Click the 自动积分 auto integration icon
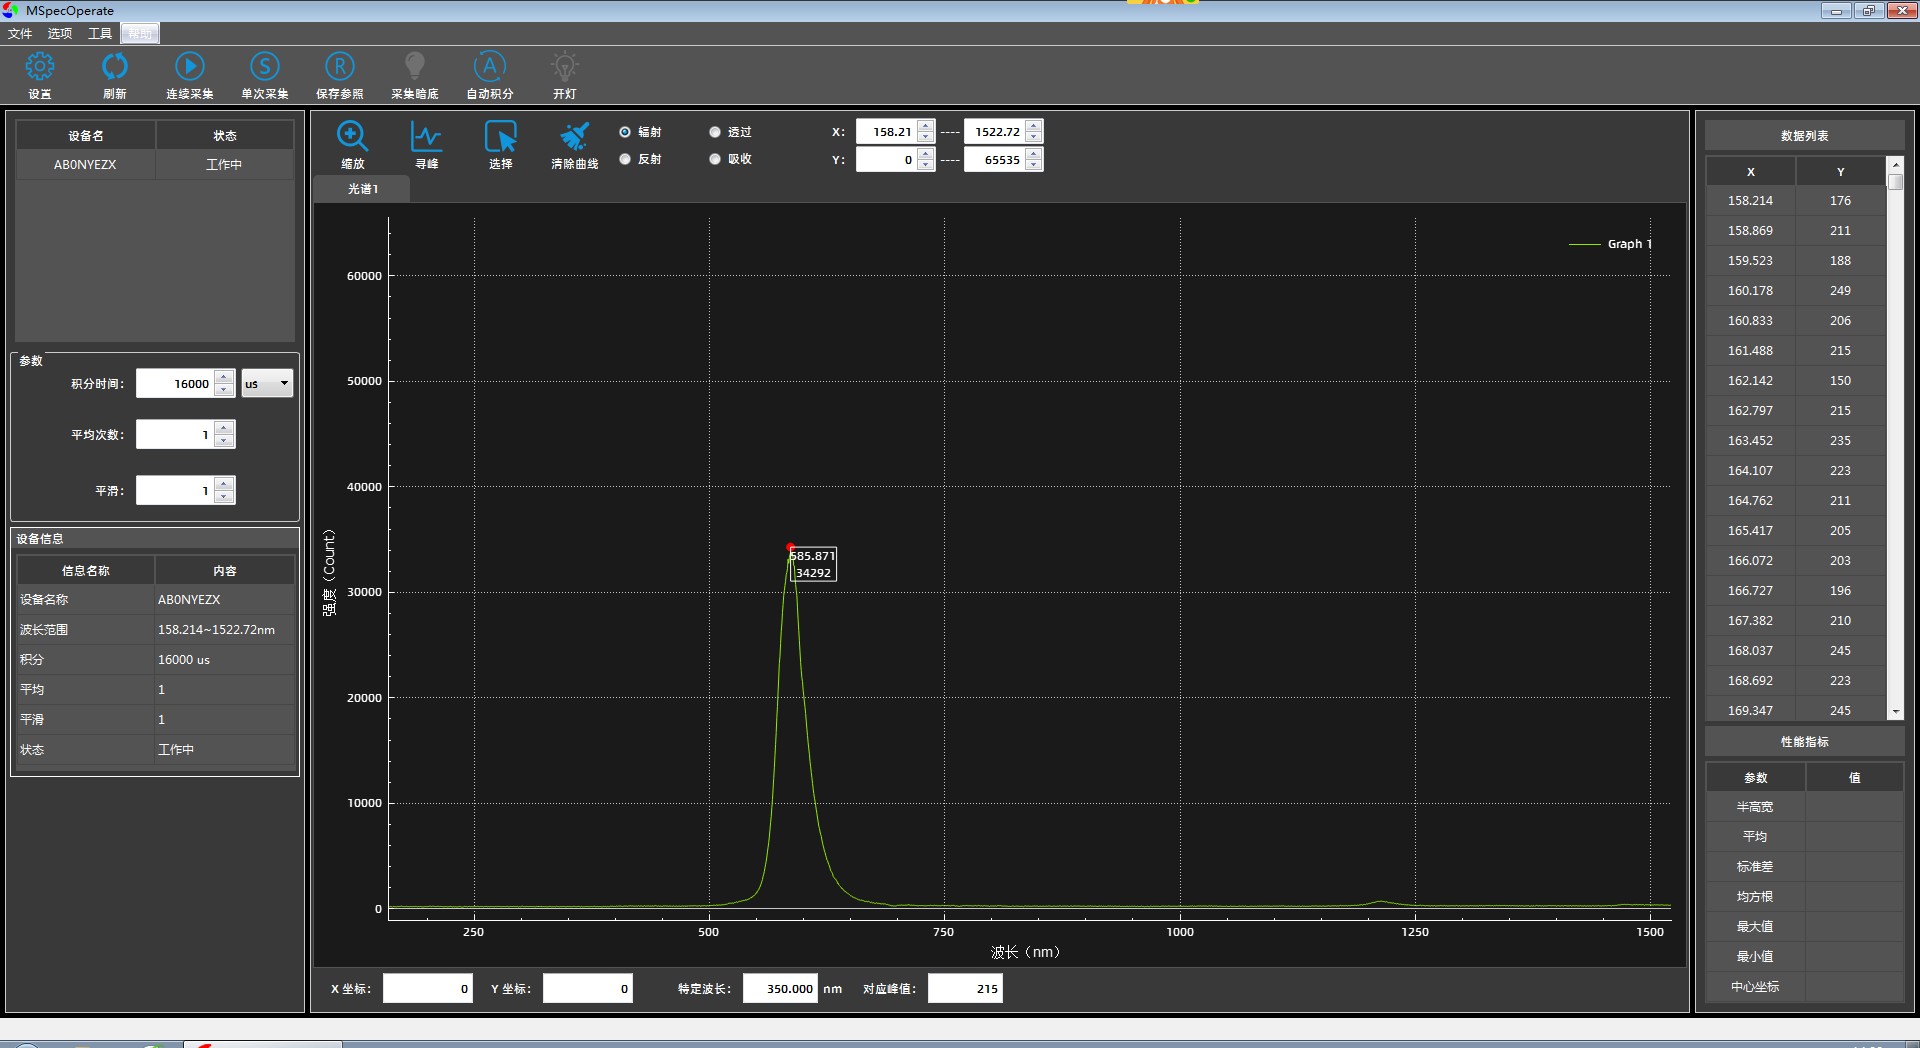1920x1048 pixels. pyautogui.click(x=490, y=67)
